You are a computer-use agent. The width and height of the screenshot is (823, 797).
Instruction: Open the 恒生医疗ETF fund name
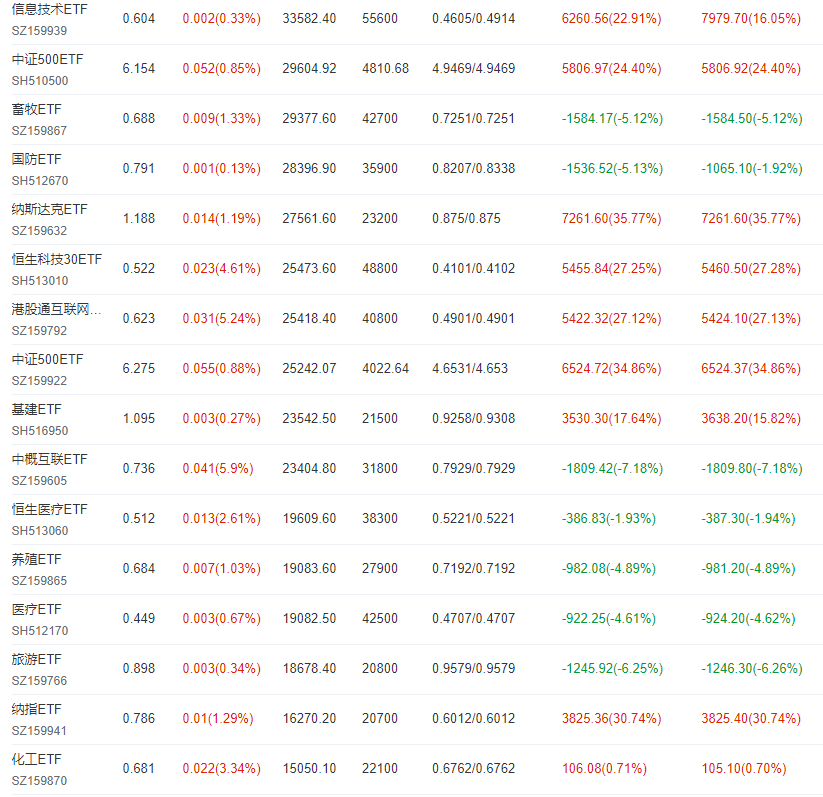tap(49, 509)
